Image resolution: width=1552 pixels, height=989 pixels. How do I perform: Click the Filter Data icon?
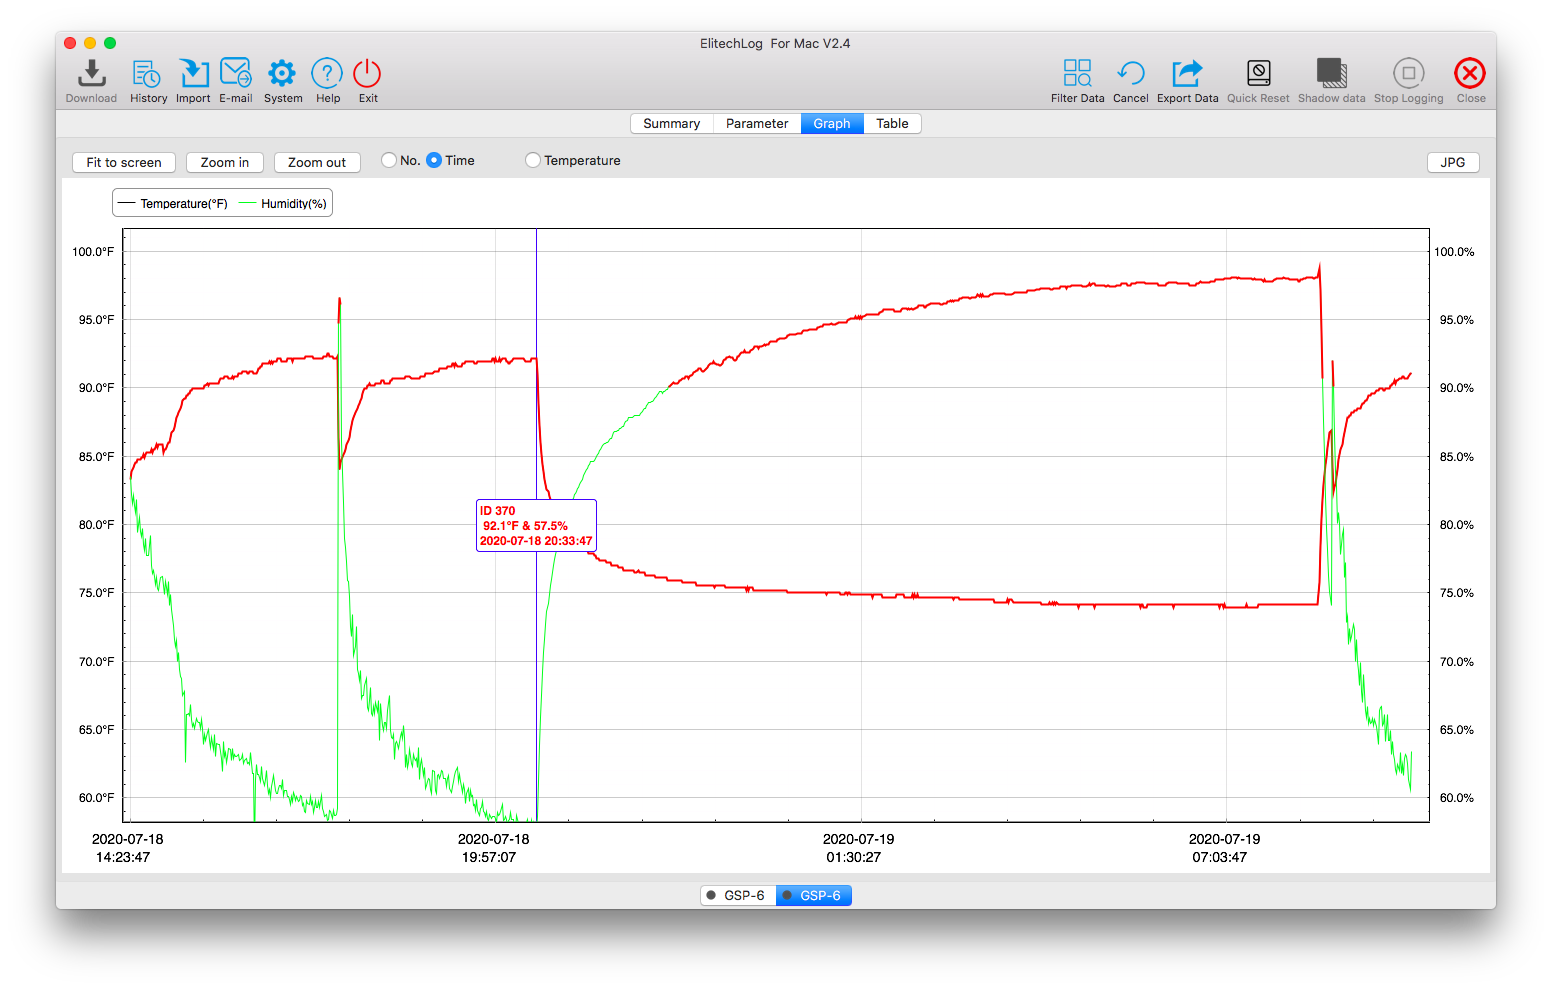click(1077, 74)
